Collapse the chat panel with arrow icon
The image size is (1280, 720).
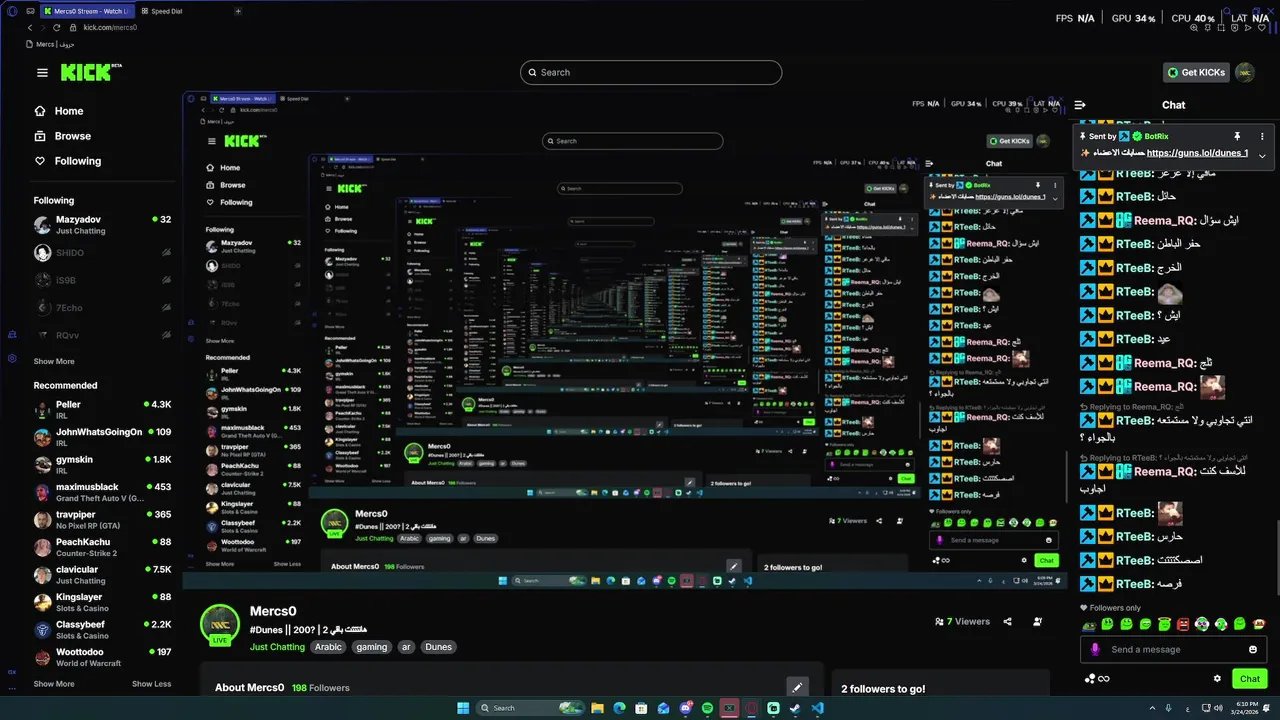pos(1080,104)
